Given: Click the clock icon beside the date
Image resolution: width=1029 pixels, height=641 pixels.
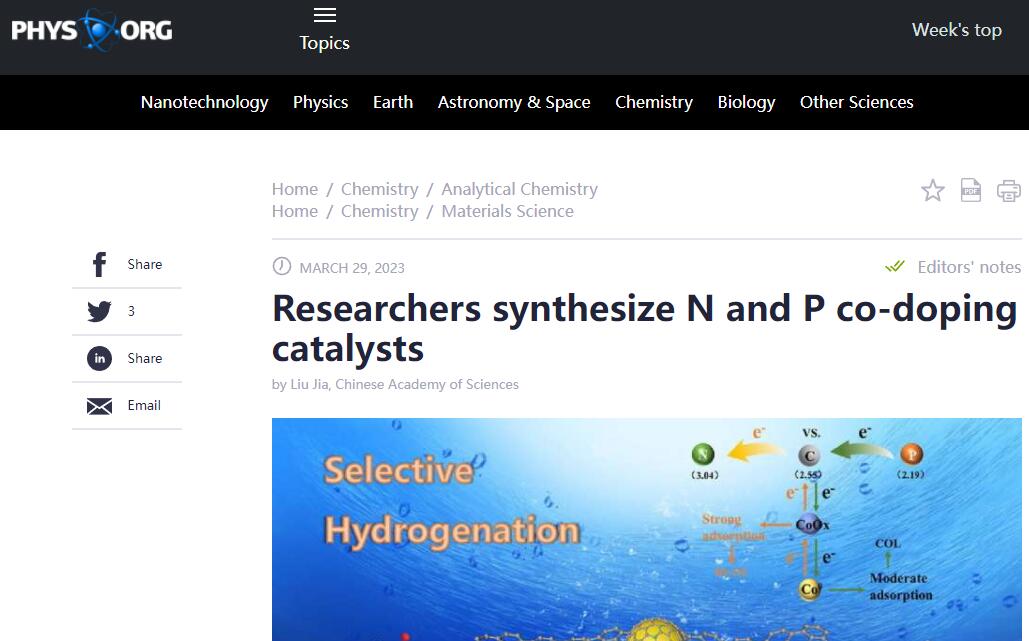Looking at the screenshot, I should (282, 267).
